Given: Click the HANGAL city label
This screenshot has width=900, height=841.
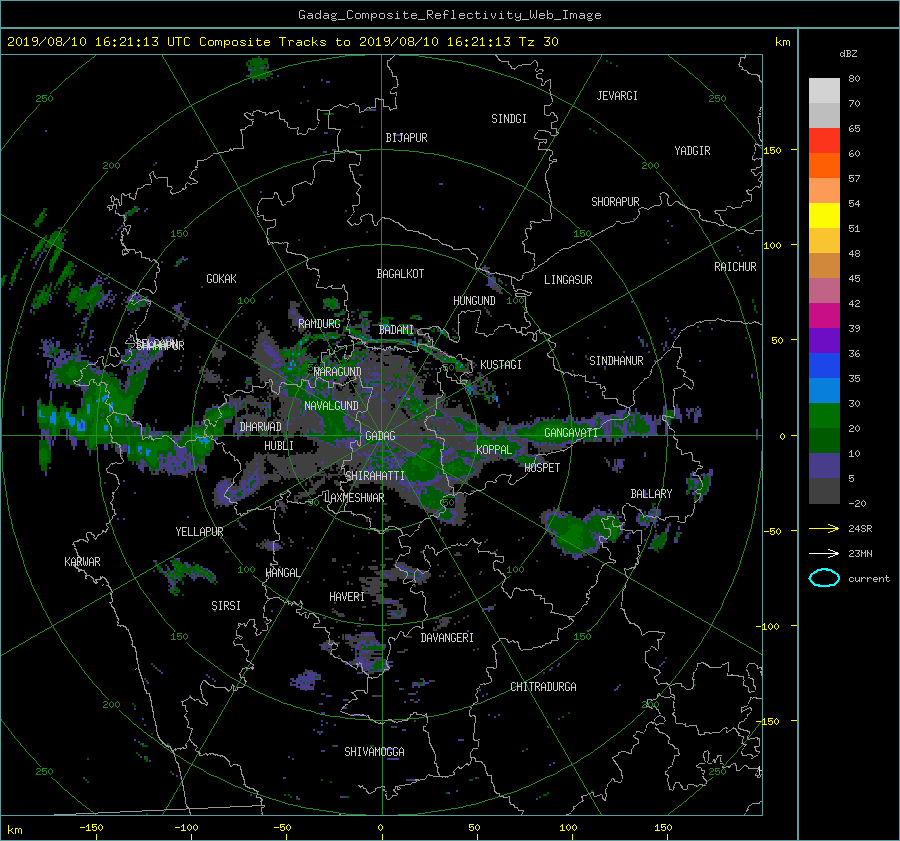Looking at the screenshot, I should click(x=283, y=573).
